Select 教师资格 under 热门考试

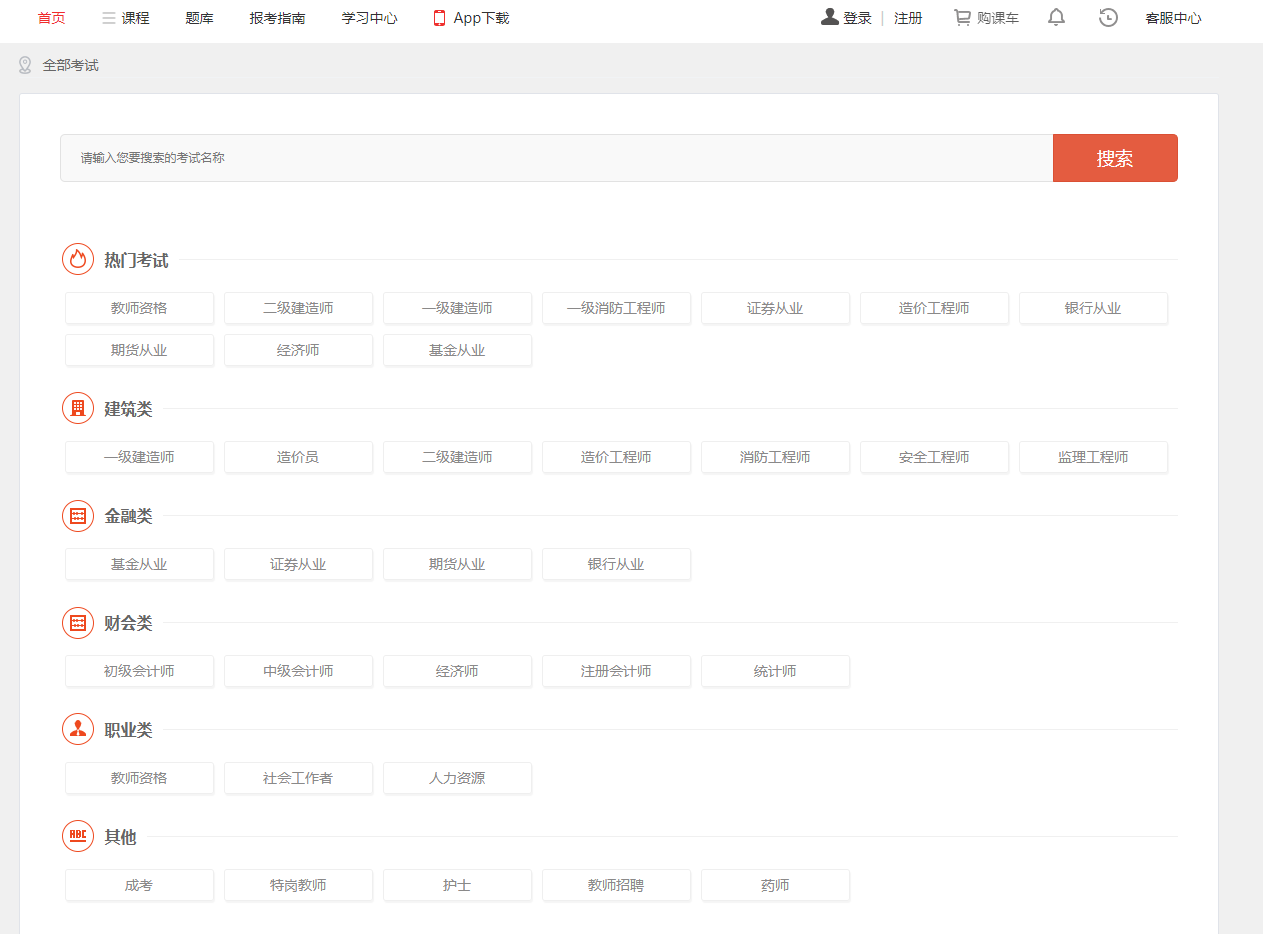tap(139, 308)
